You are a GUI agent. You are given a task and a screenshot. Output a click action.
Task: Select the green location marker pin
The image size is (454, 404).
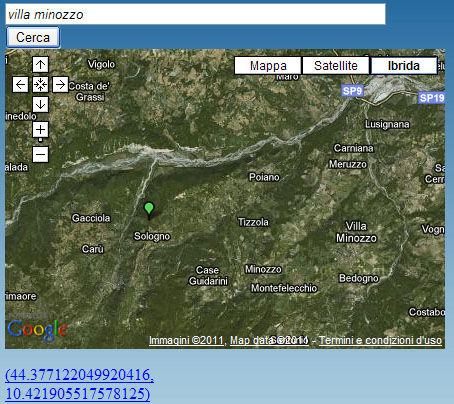149,211
